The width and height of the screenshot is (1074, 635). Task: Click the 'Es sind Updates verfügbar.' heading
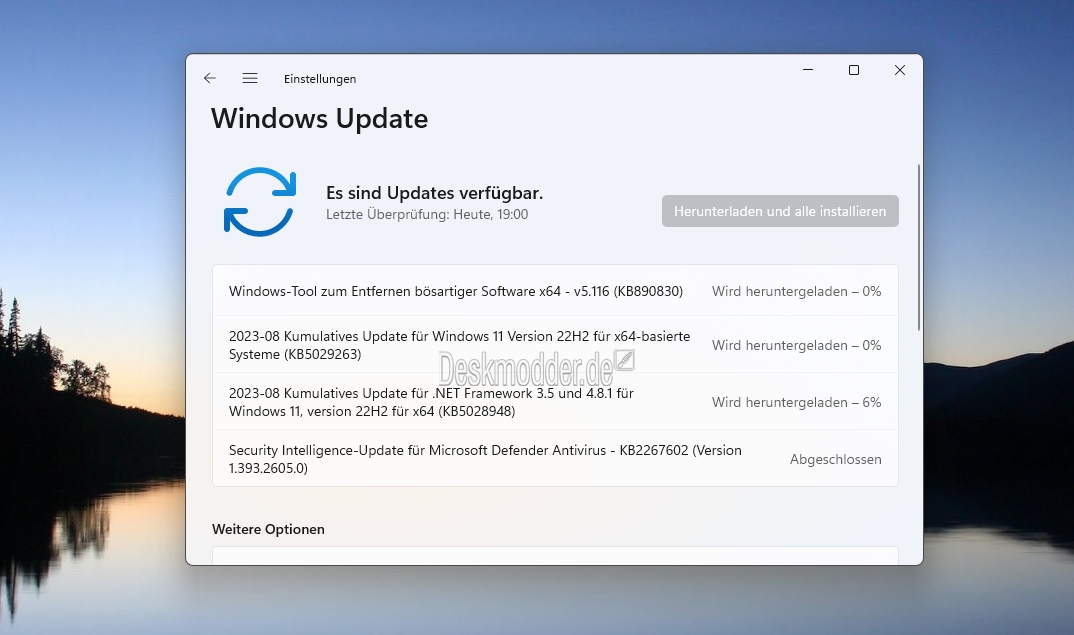pos(434,193)
